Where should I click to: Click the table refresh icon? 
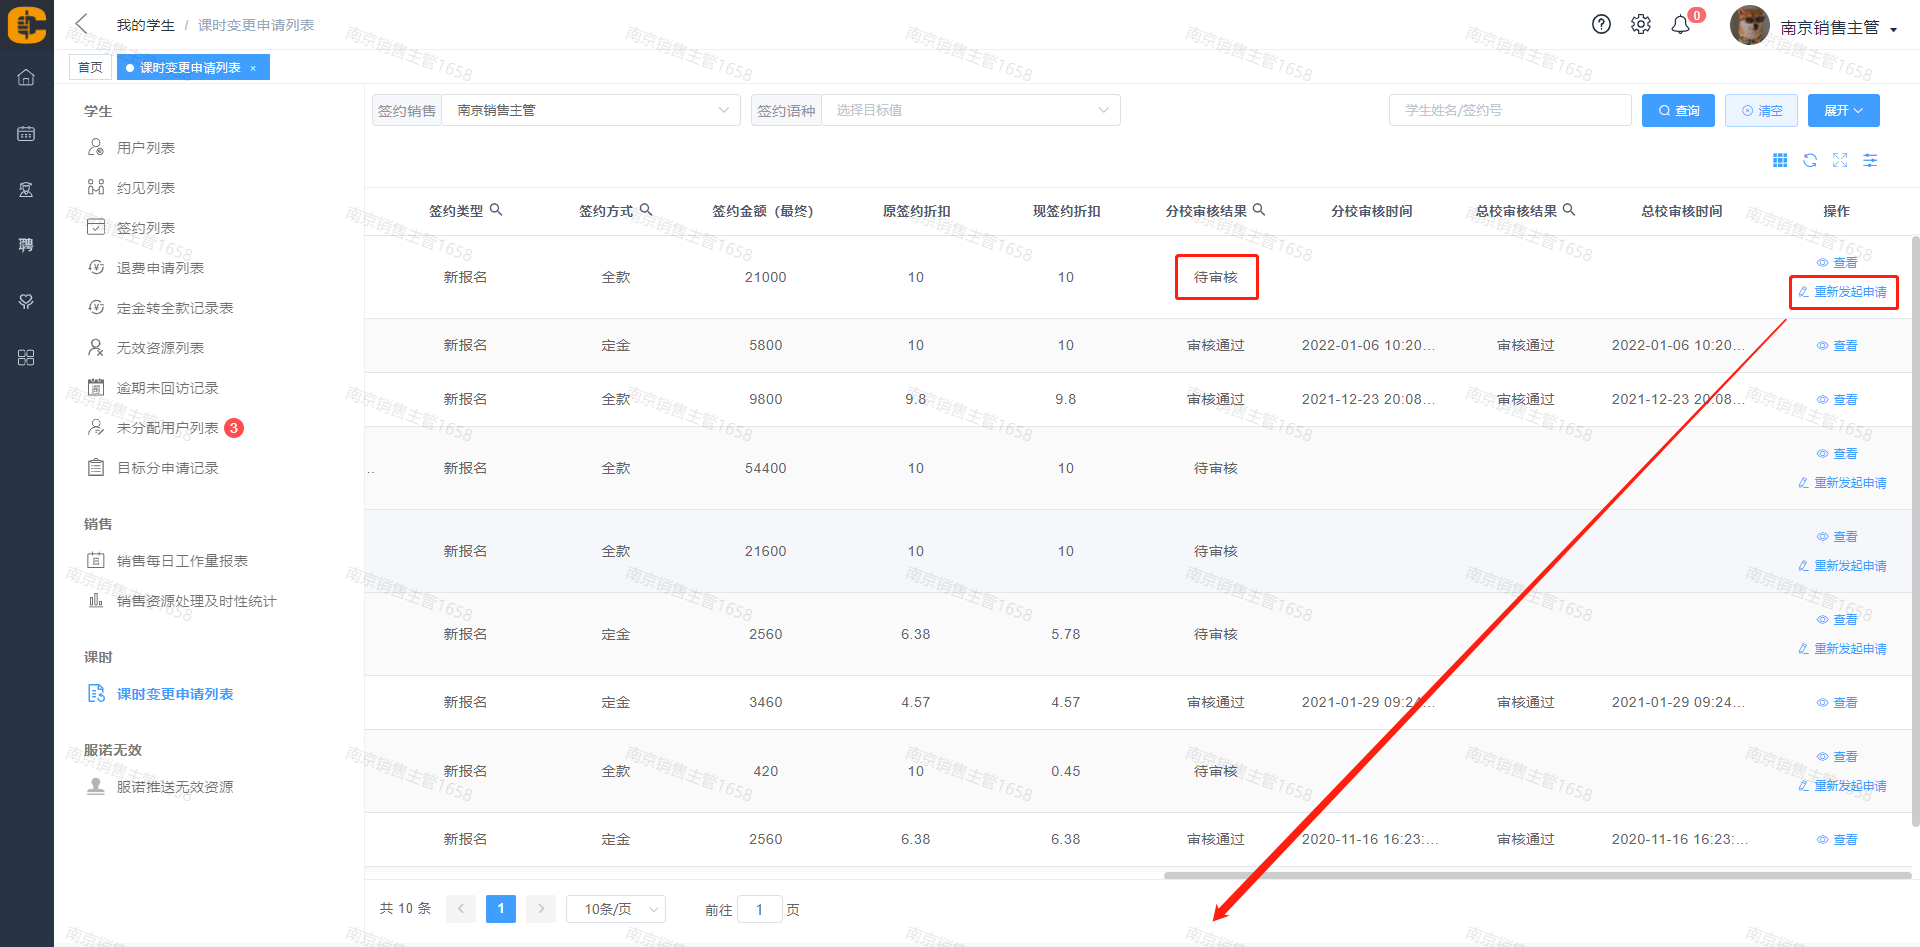1810,161
